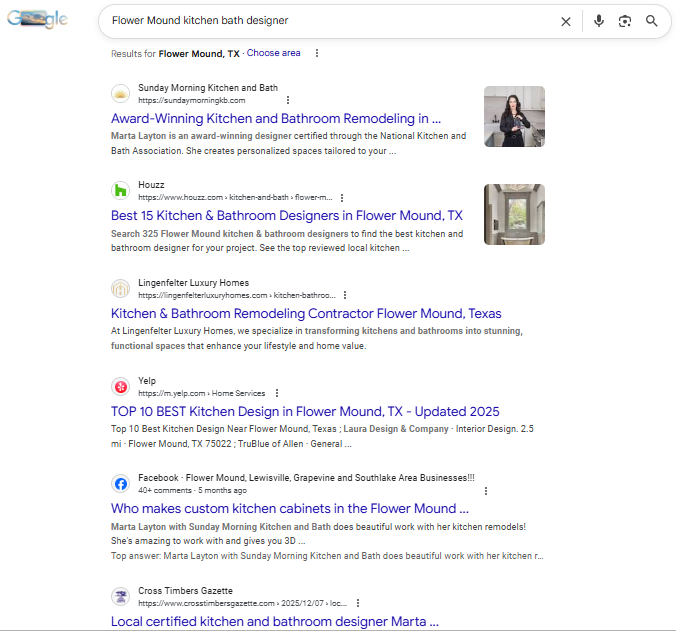The image size is (676, 631).
Task: Open Kitchen & Bathroom Remodeling Contractor link
Action: point(306,313)
